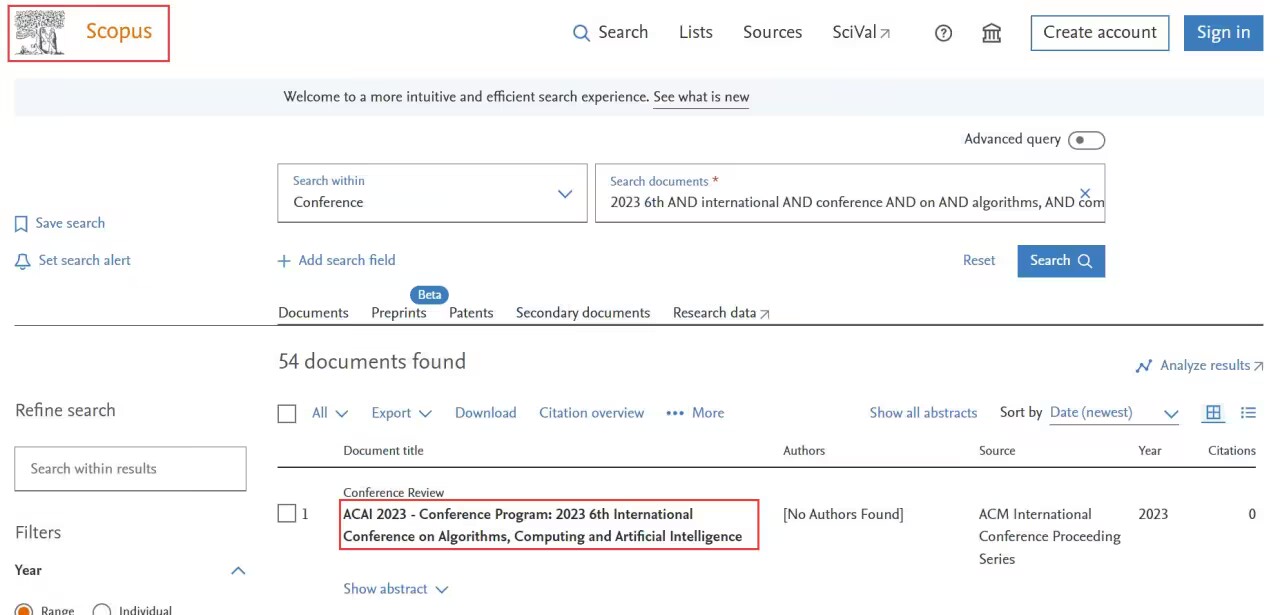
Task: Click the Set search alert bell icon
Action: [22, 261]
